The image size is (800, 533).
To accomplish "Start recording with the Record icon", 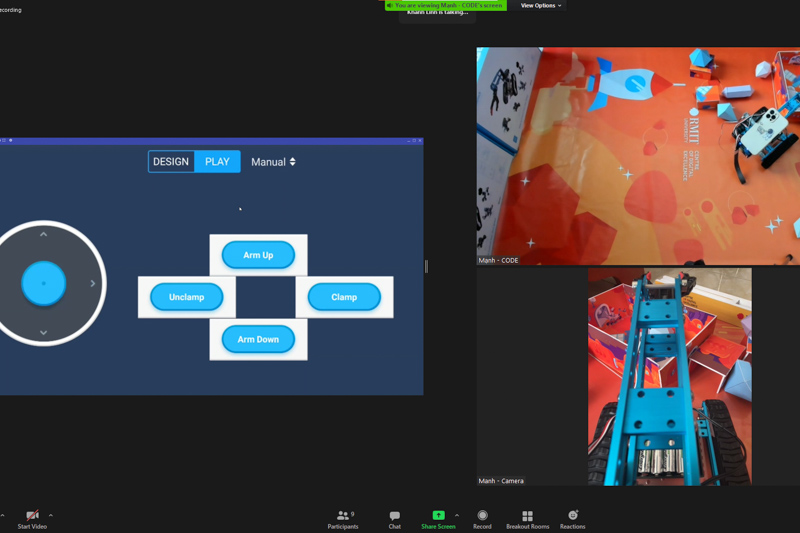I will (x=482, y=516).
